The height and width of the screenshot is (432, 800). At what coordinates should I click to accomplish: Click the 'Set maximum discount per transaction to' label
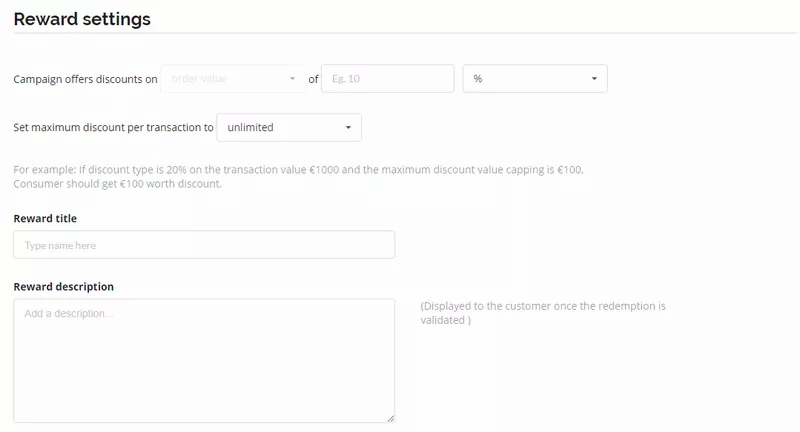point(113,128)
